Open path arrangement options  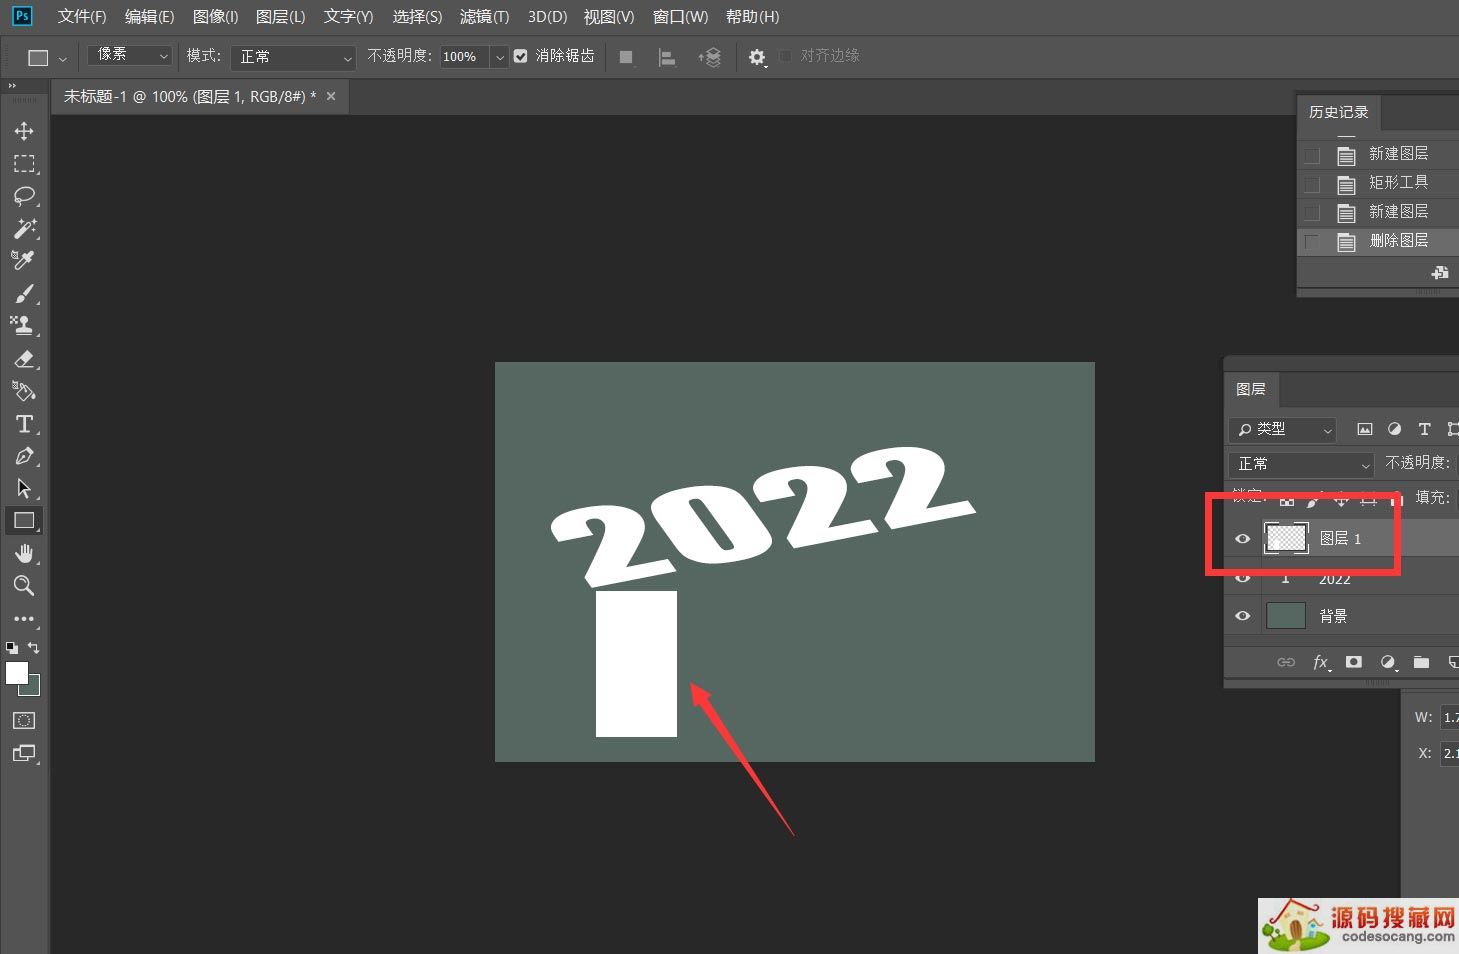pyautogui.click(x=709, y=57)
